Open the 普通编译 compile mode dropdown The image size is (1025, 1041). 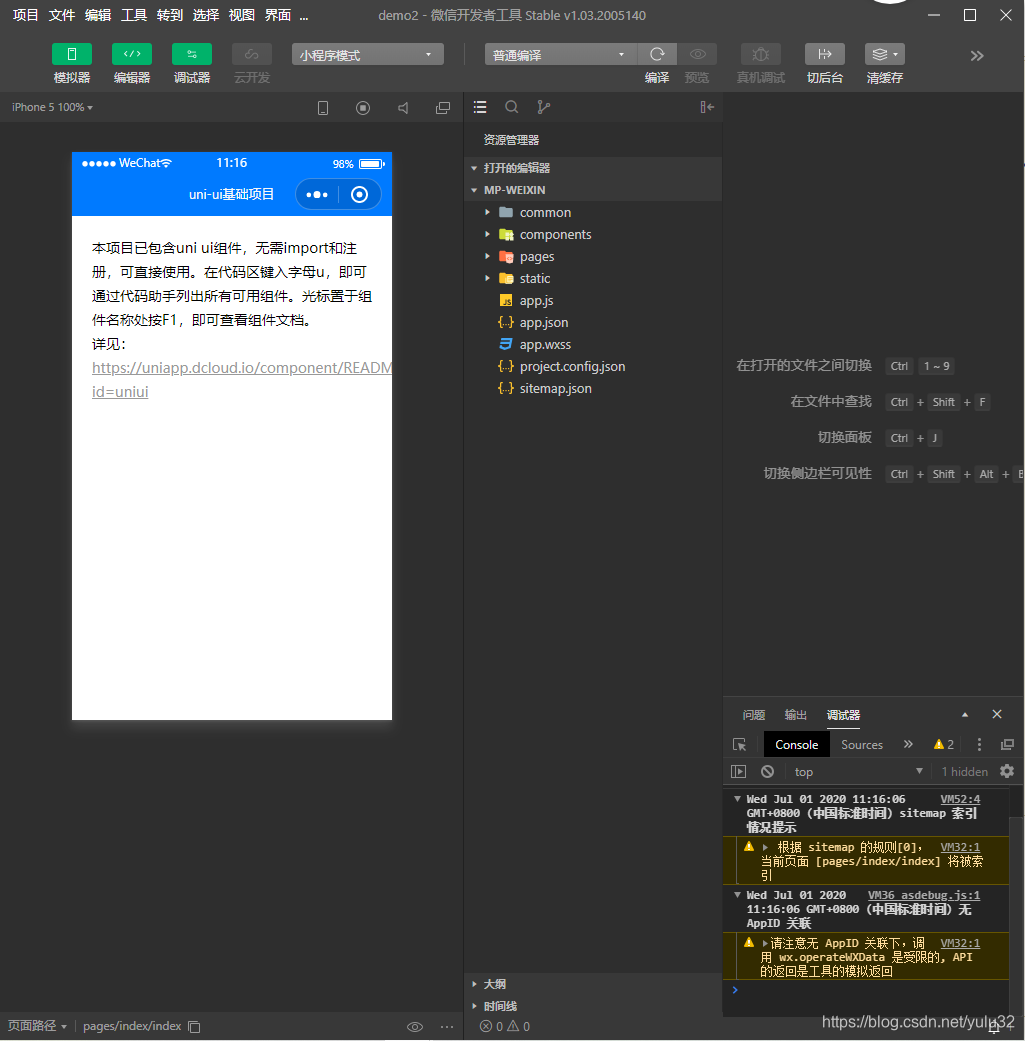560,55
